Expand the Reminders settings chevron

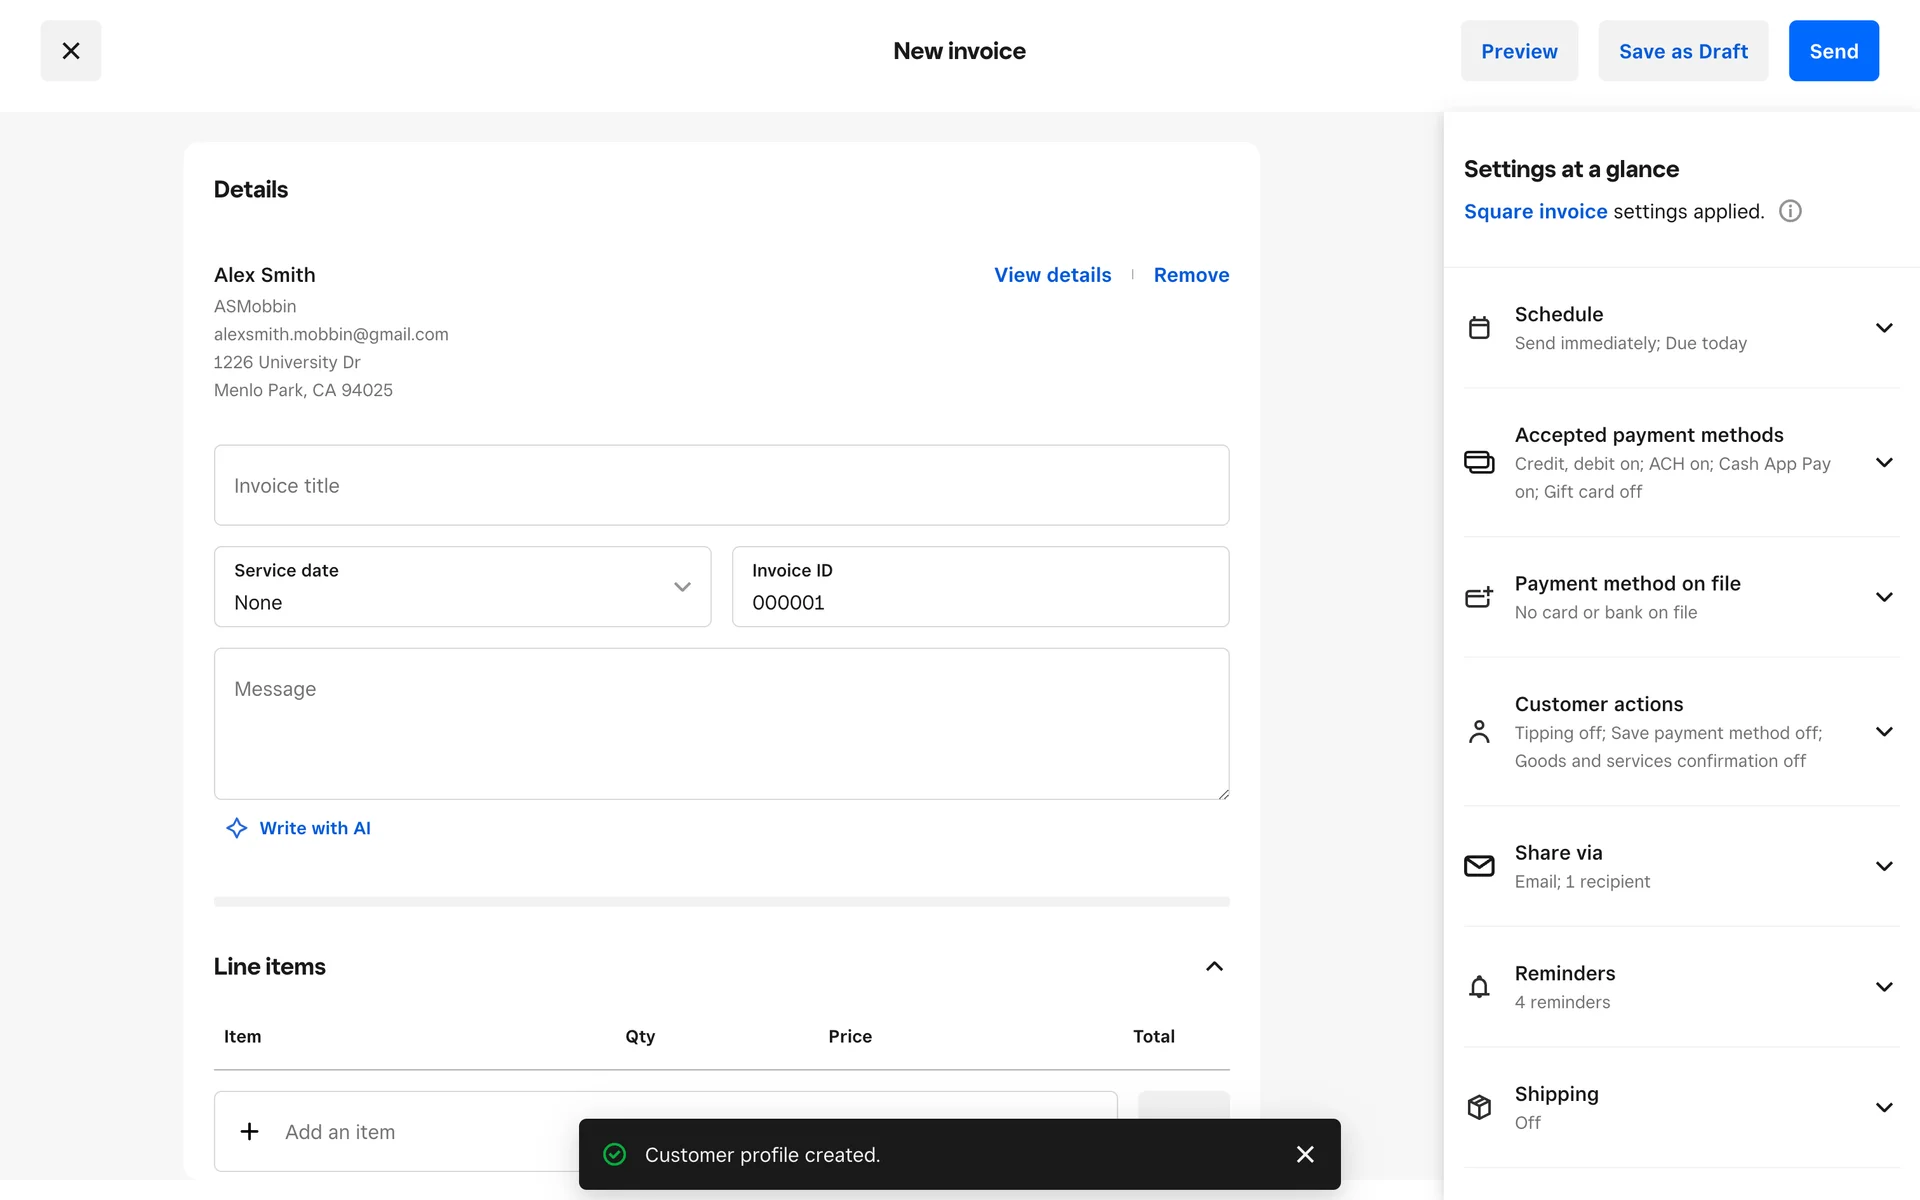click(x=1884, y=987)
